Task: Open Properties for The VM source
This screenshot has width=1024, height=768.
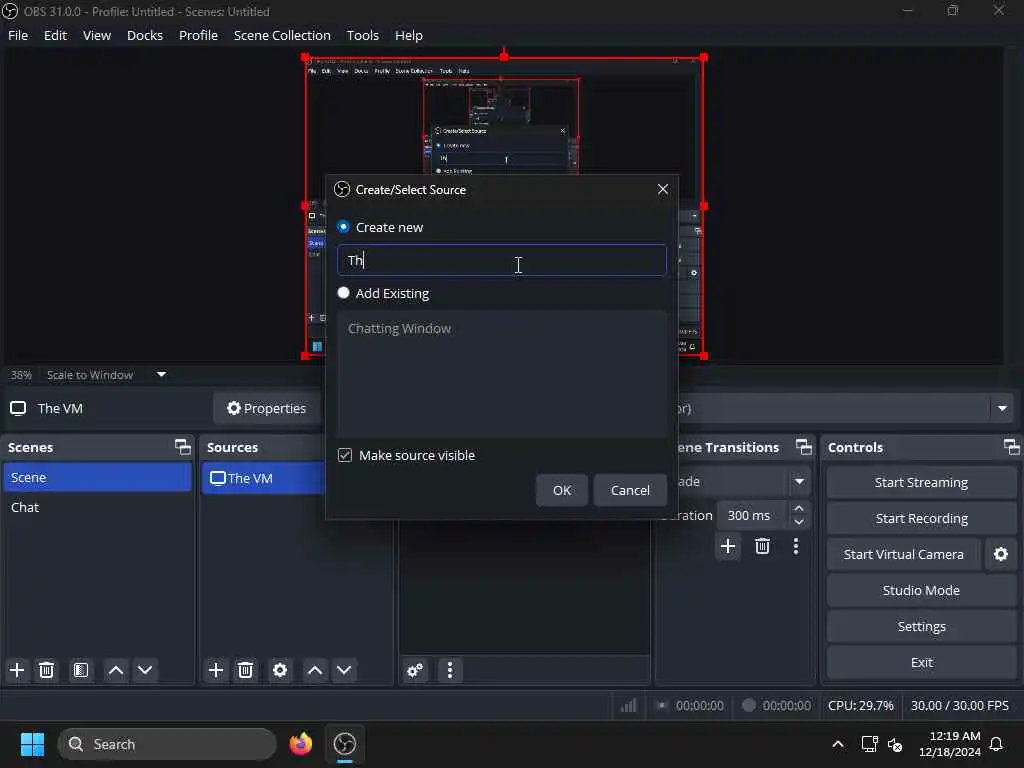Action: 266,408
